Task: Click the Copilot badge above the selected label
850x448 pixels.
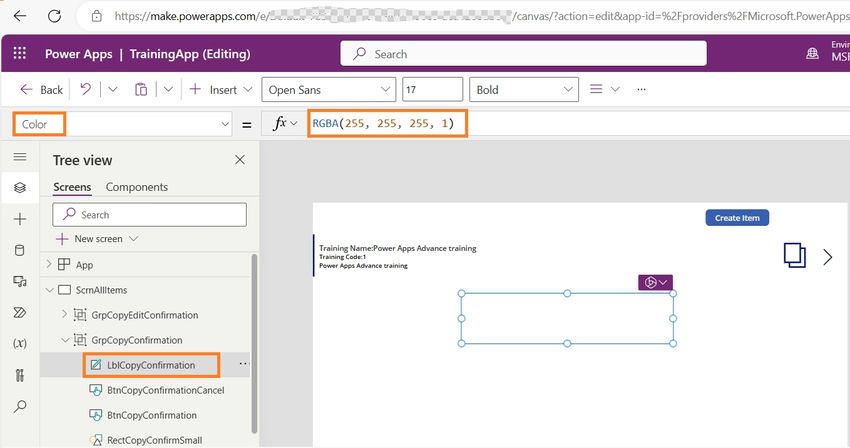Action: (x=655, y=283)
